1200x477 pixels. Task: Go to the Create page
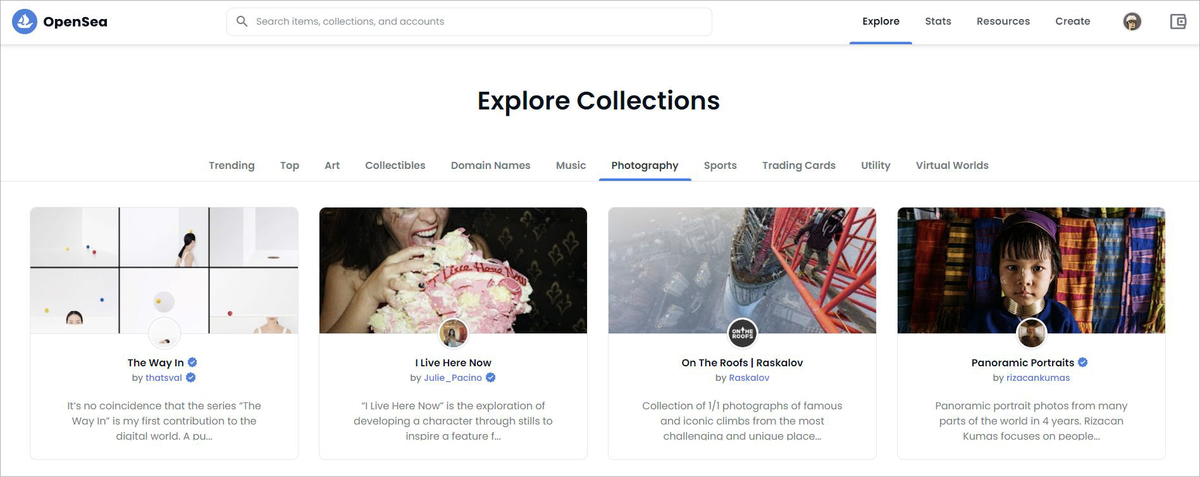1072,21
